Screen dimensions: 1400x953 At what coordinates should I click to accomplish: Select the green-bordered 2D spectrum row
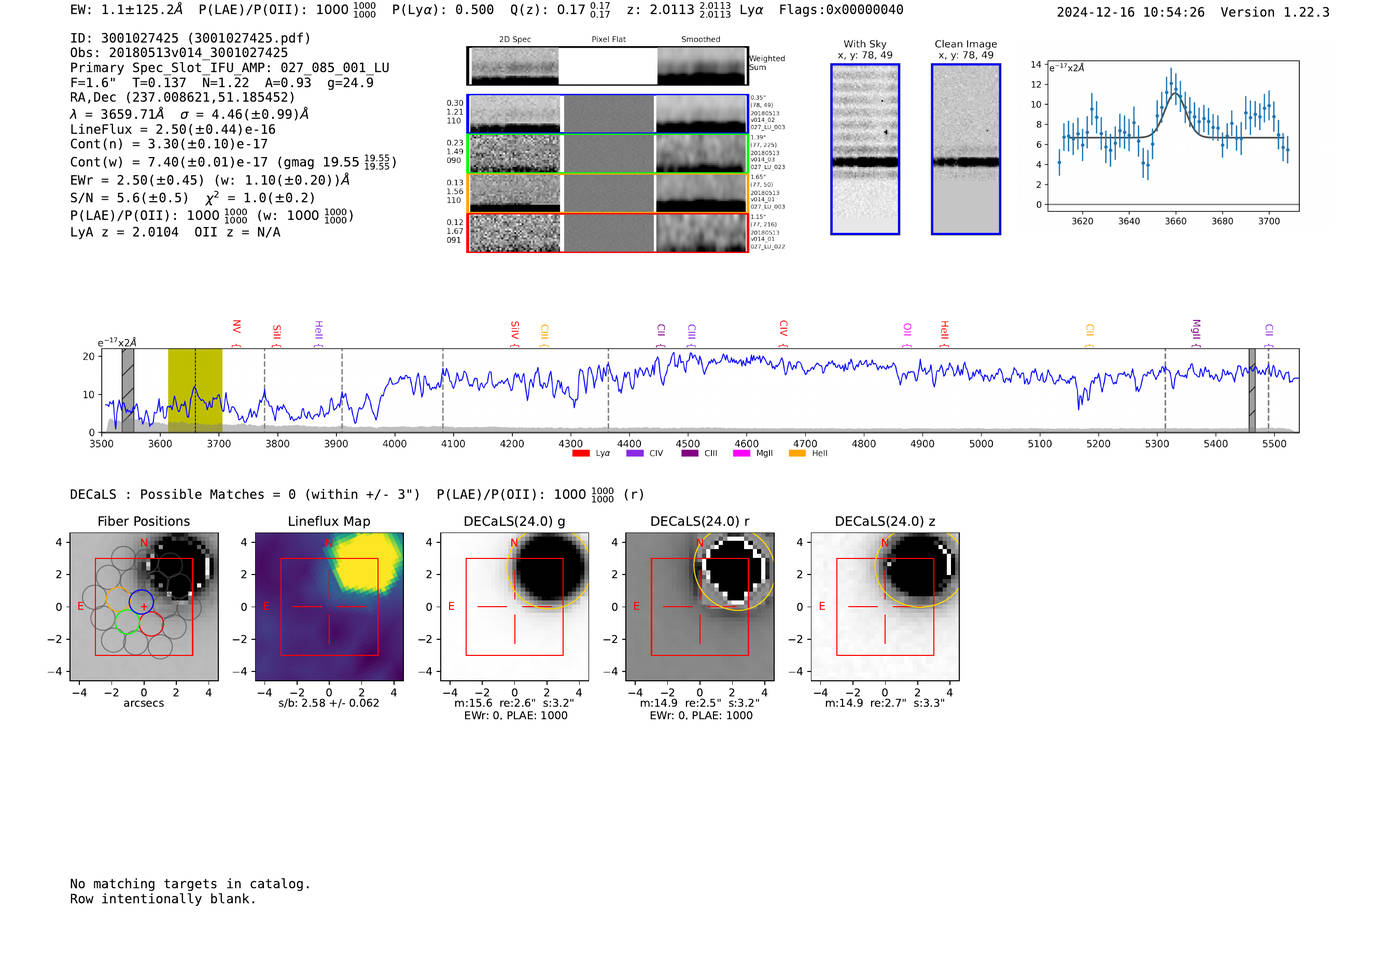[608, 154]
